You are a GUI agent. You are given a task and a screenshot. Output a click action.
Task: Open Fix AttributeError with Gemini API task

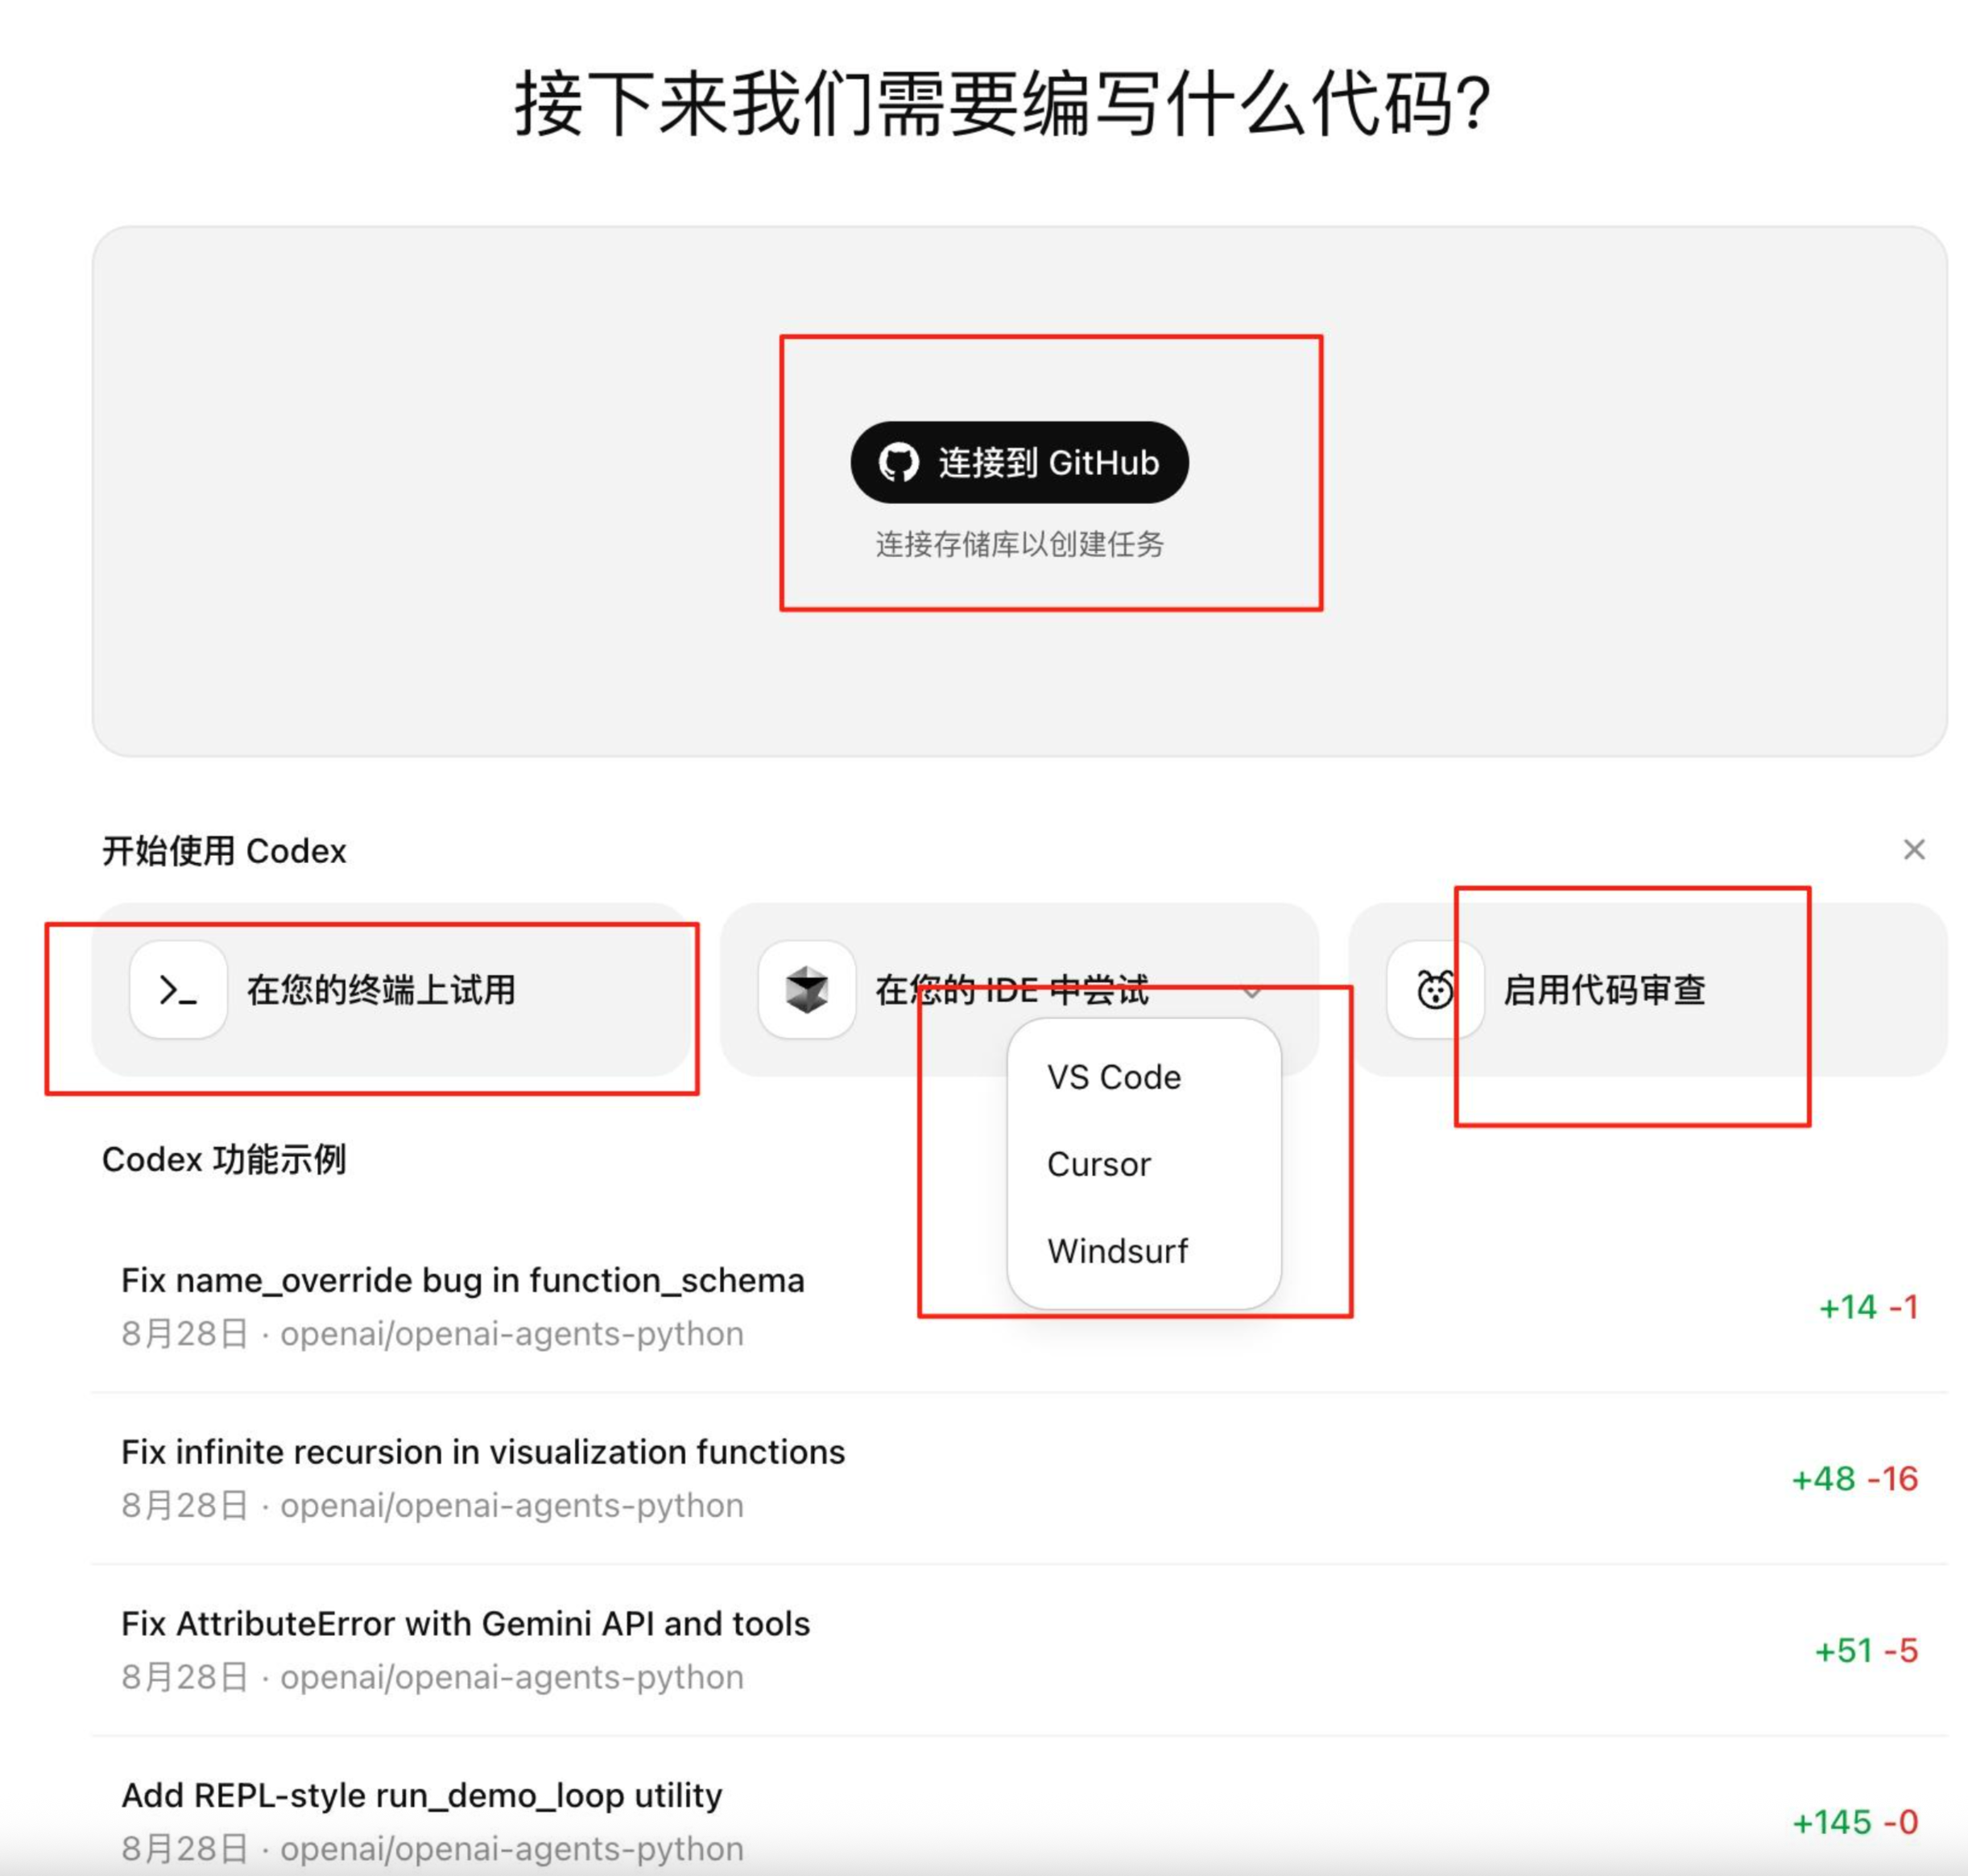(465, 1623)
